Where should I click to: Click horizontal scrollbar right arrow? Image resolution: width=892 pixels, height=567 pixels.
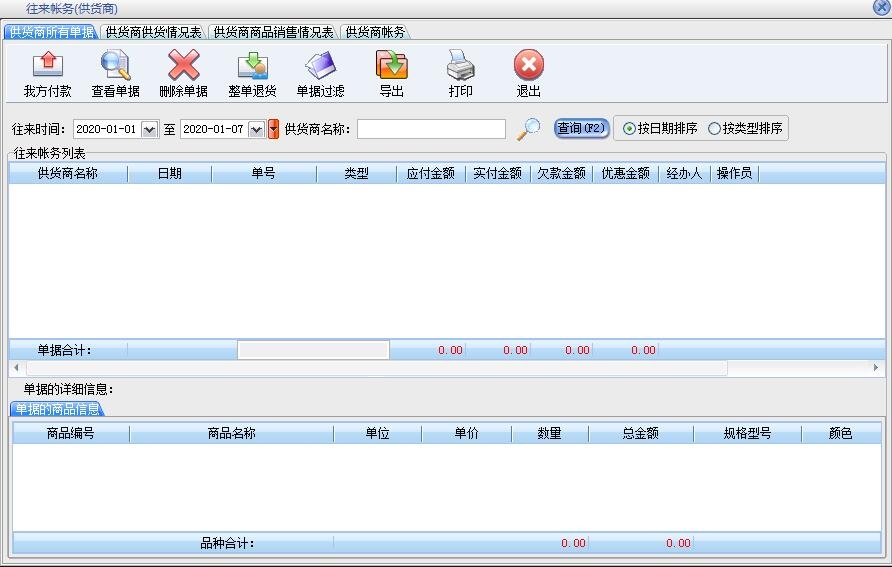876,367
